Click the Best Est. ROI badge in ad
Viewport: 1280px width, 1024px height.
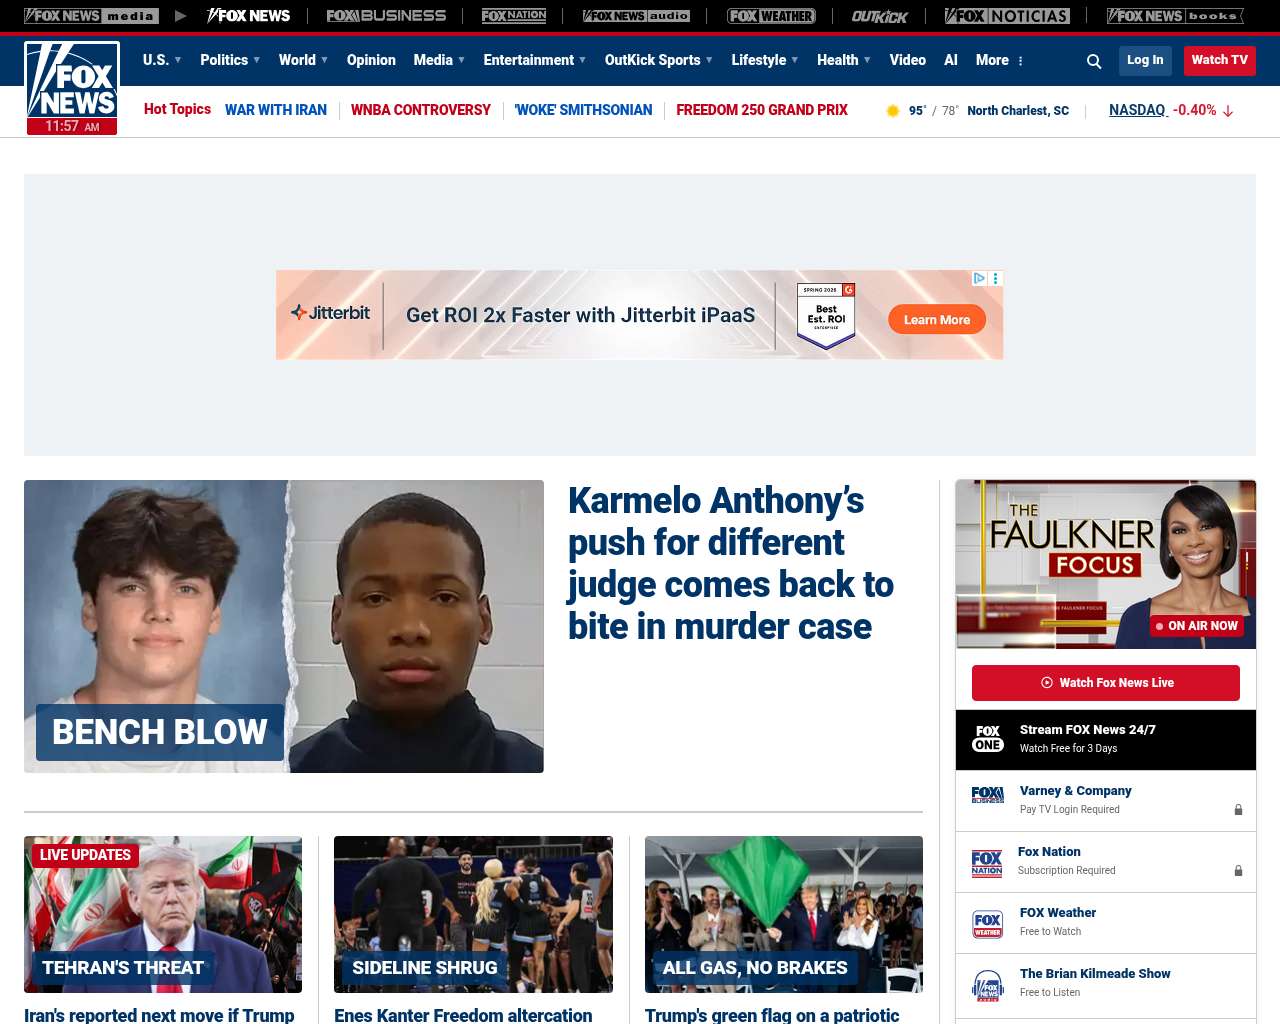pyautogui.click(x=826, y=315)
